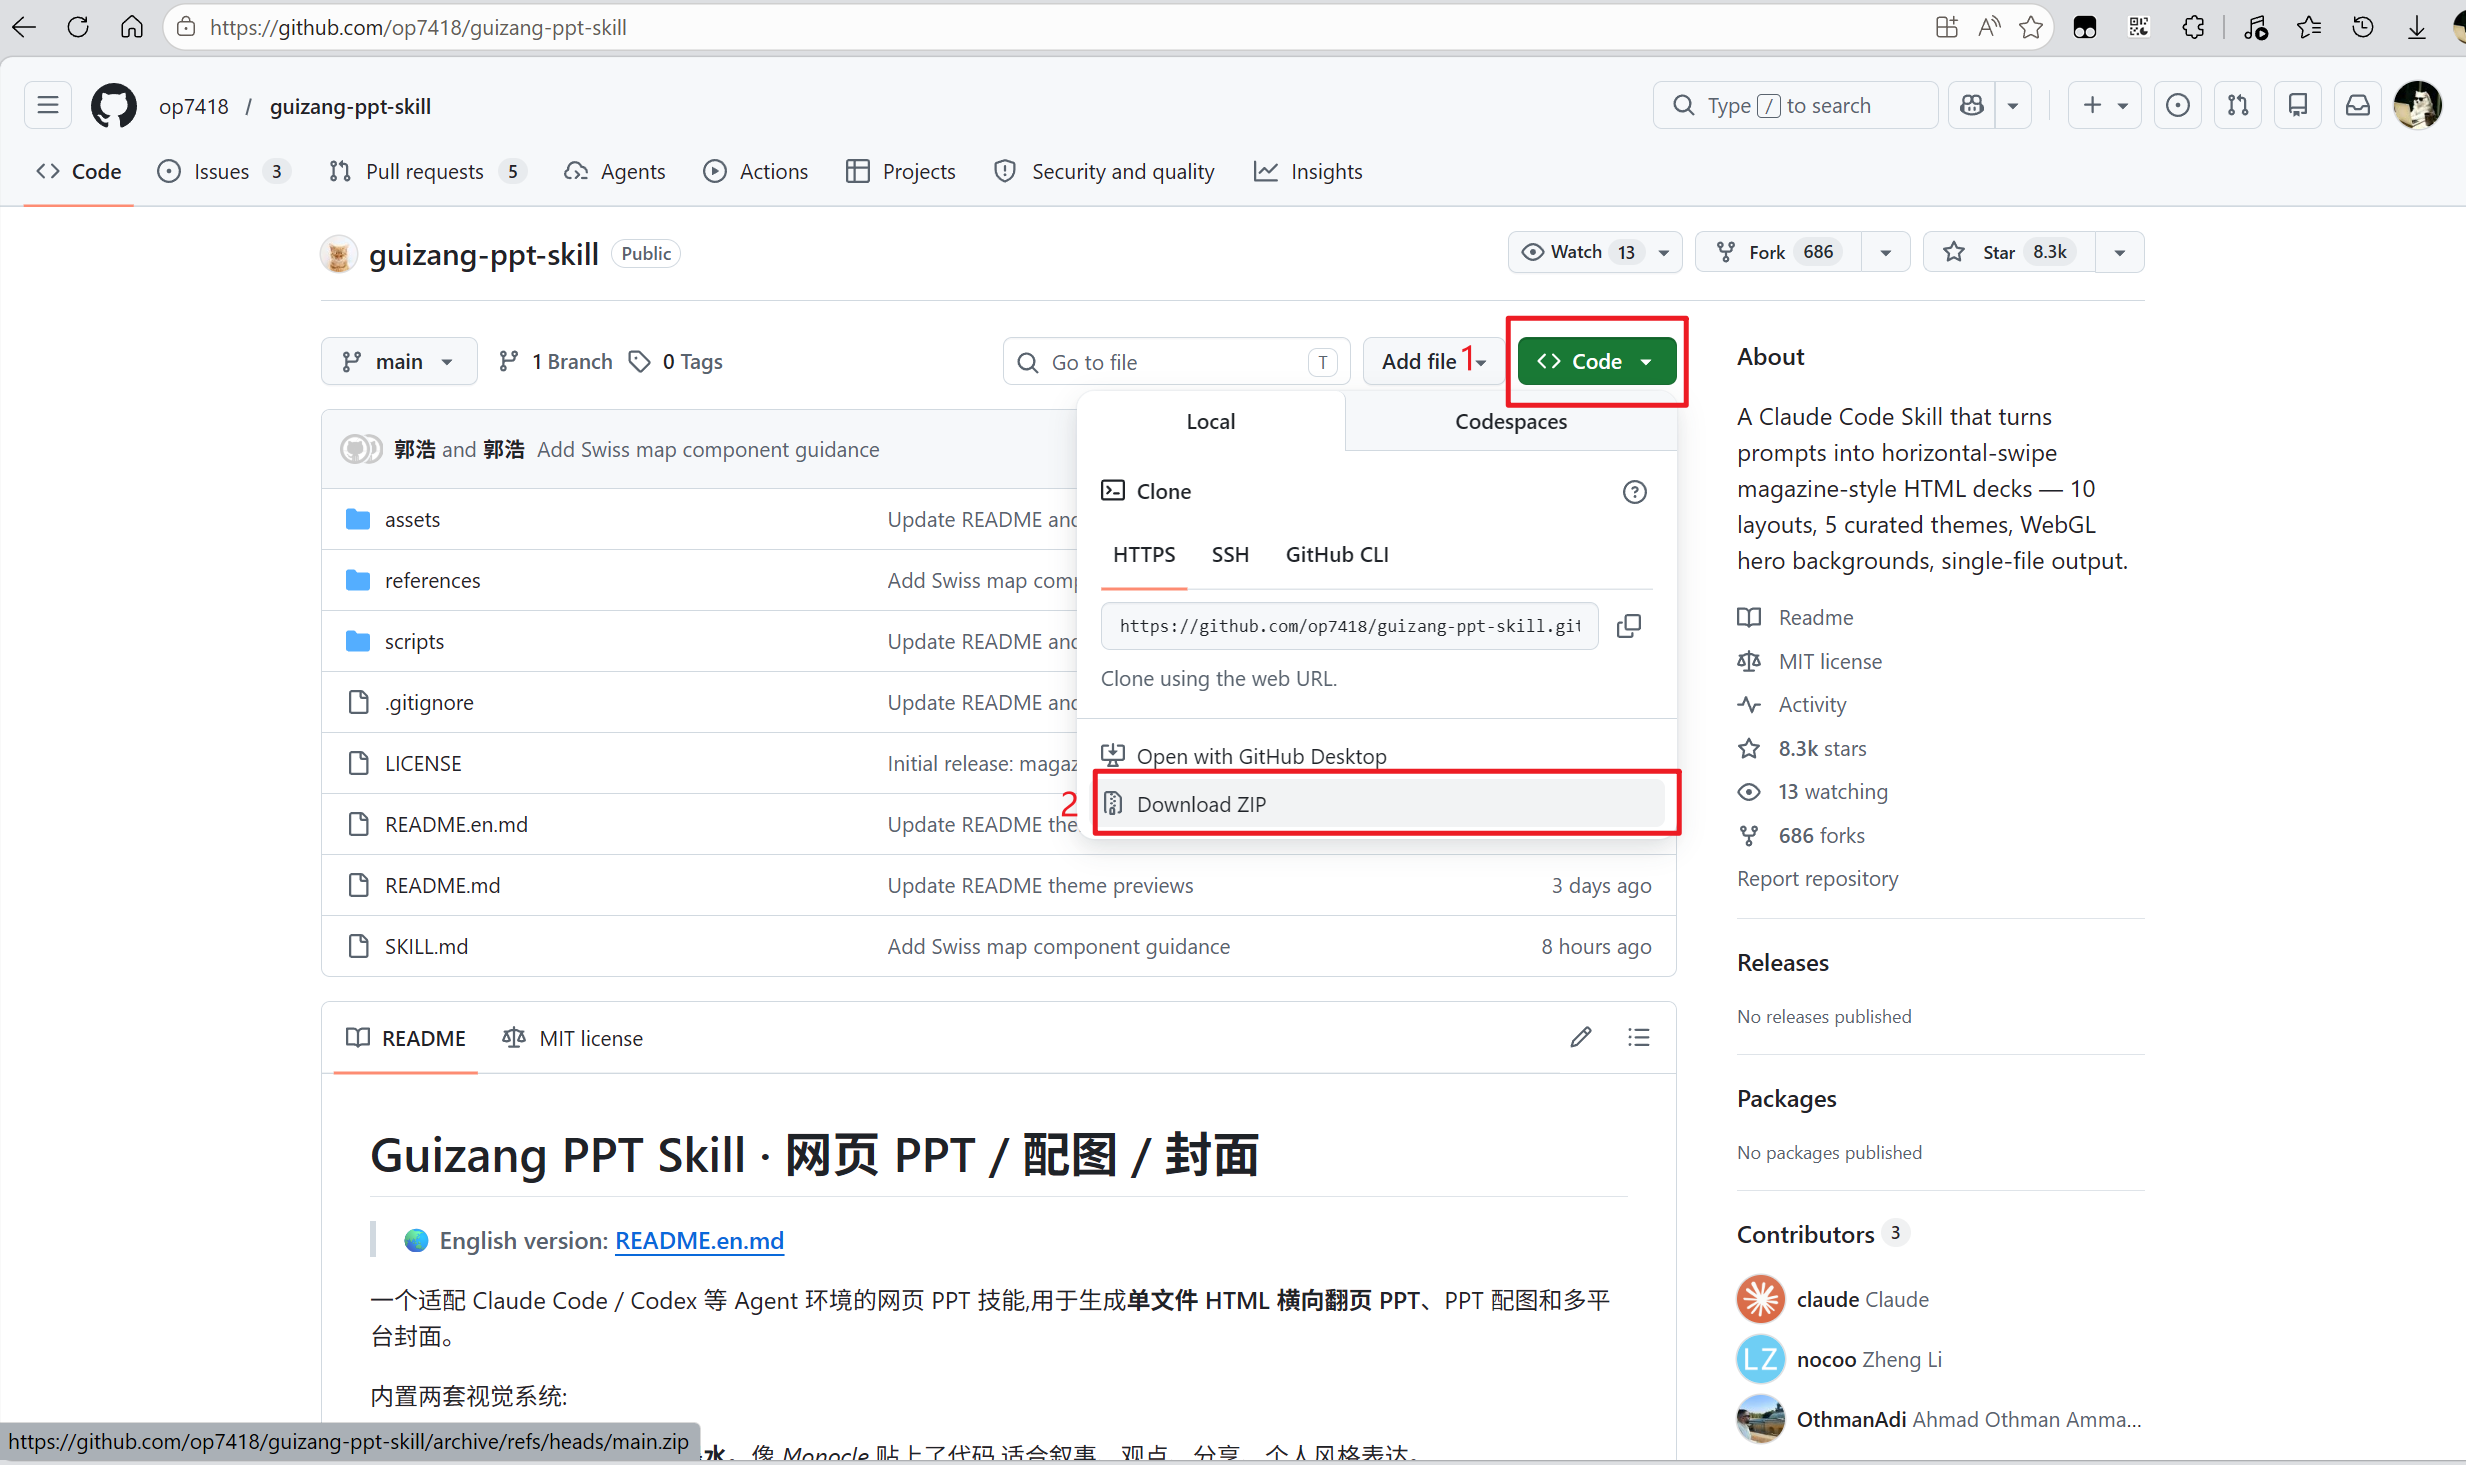Open the Add file dropdown

(1433, 361)
